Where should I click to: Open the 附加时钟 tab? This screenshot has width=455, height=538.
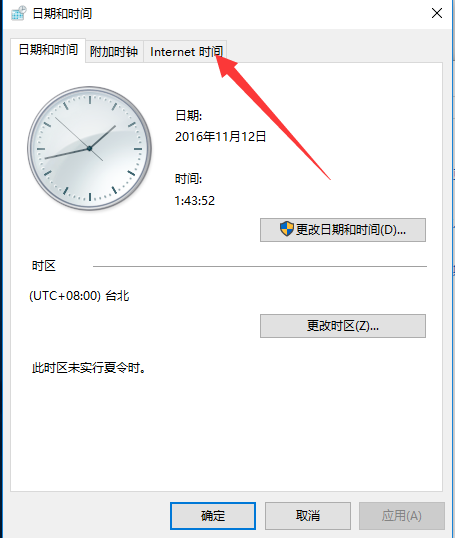click(x=114, y=52)
